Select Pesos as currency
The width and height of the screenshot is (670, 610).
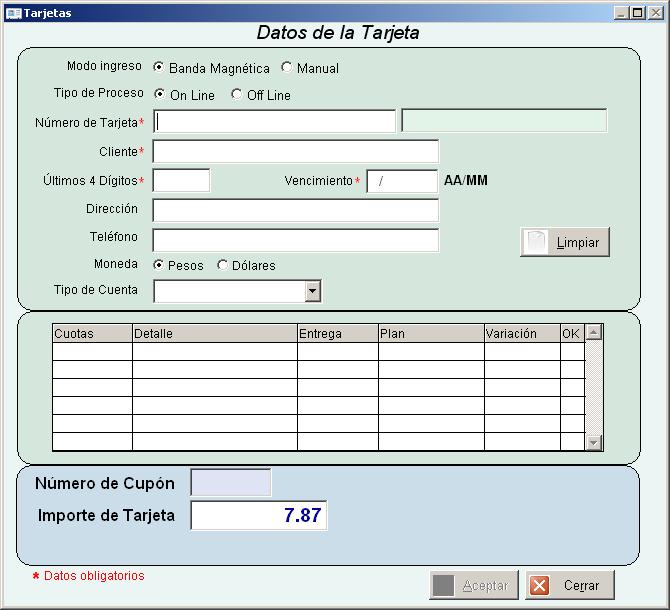click(x=159, y=265)
